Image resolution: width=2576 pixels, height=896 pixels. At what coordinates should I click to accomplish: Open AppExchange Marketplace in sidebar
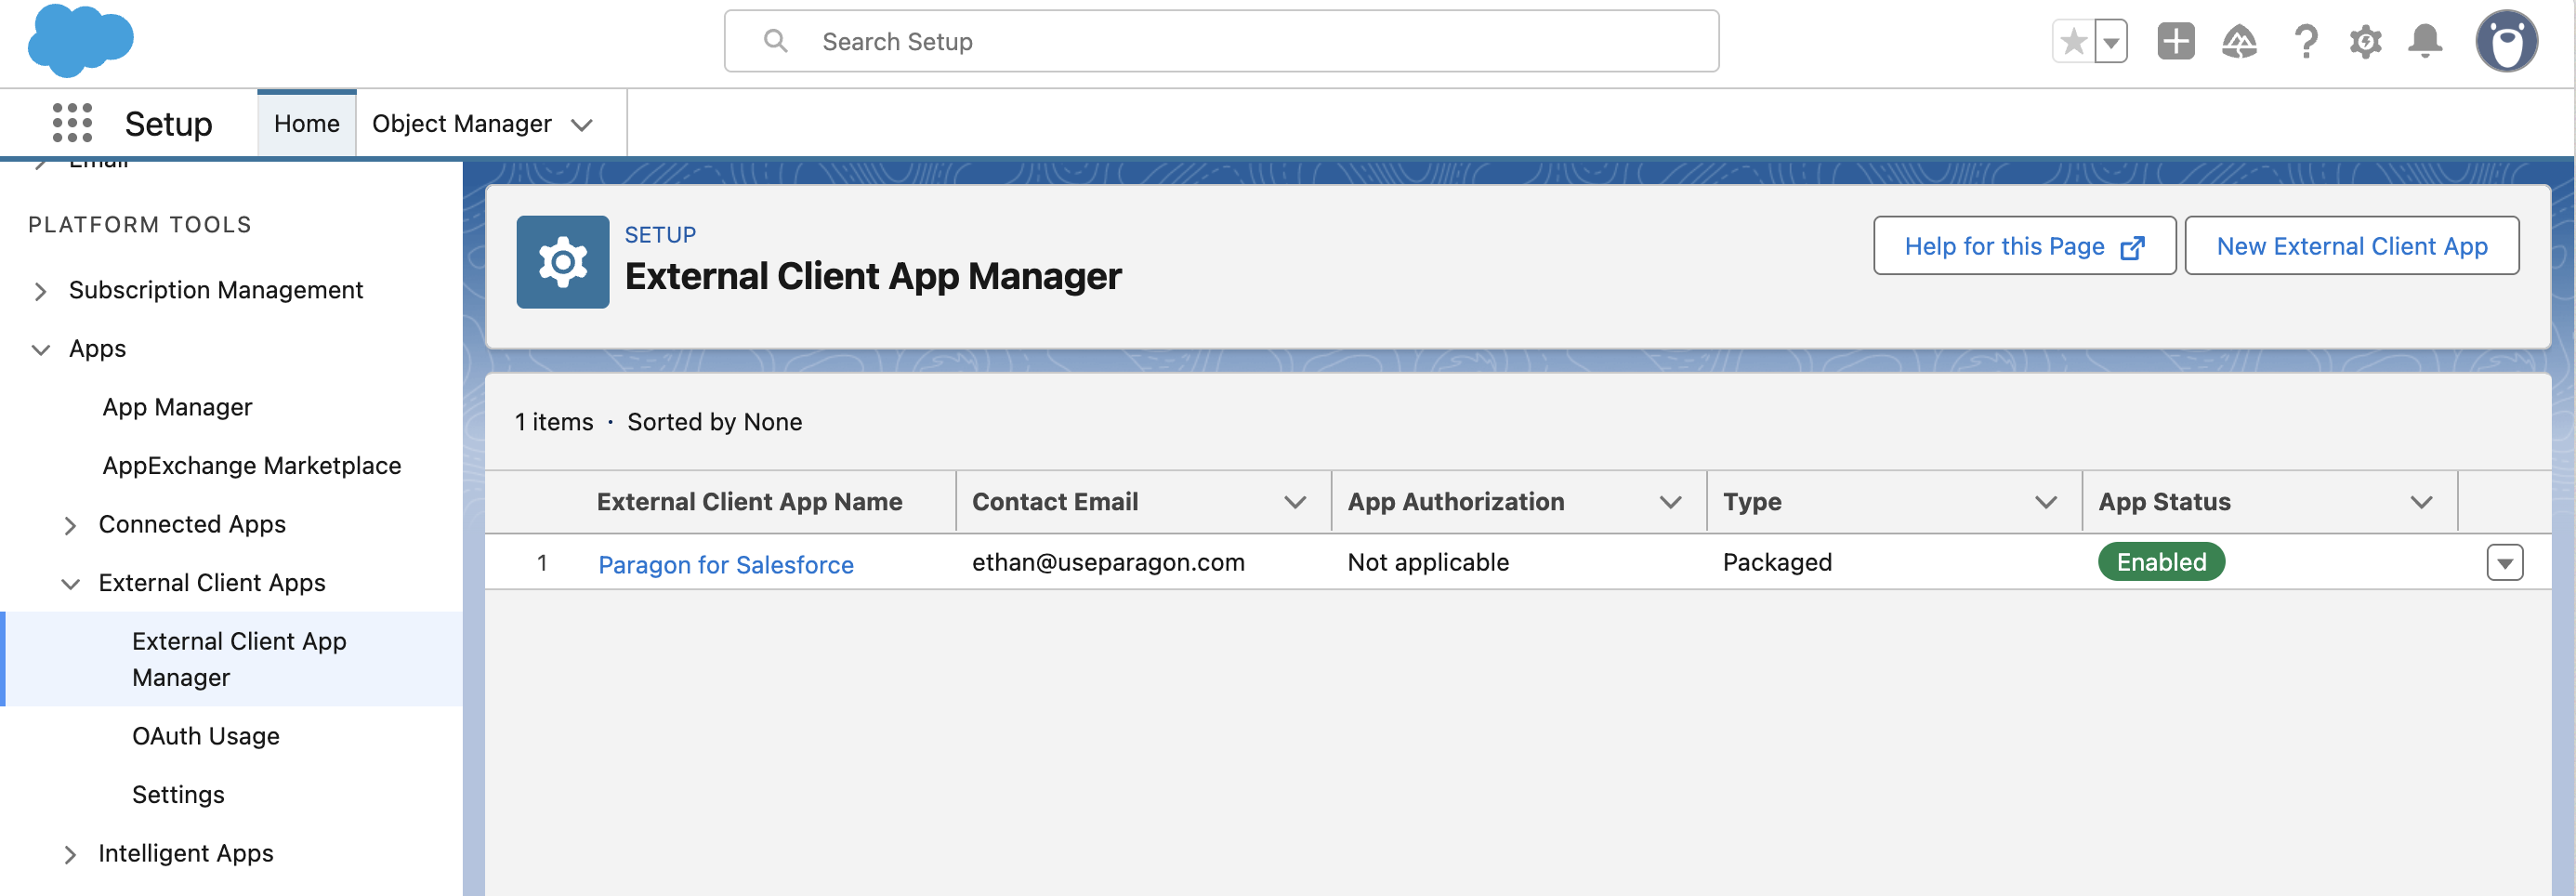tap(251, 466)
